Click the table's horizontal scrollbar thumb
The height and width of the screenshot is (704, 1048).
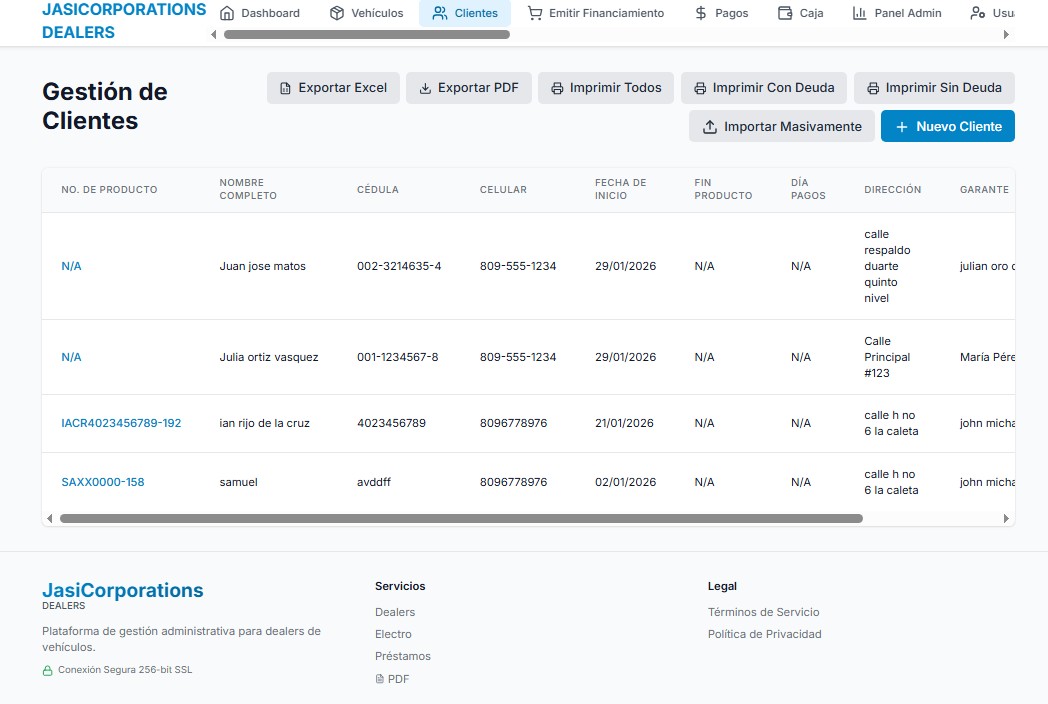click(x=460, y=519)
